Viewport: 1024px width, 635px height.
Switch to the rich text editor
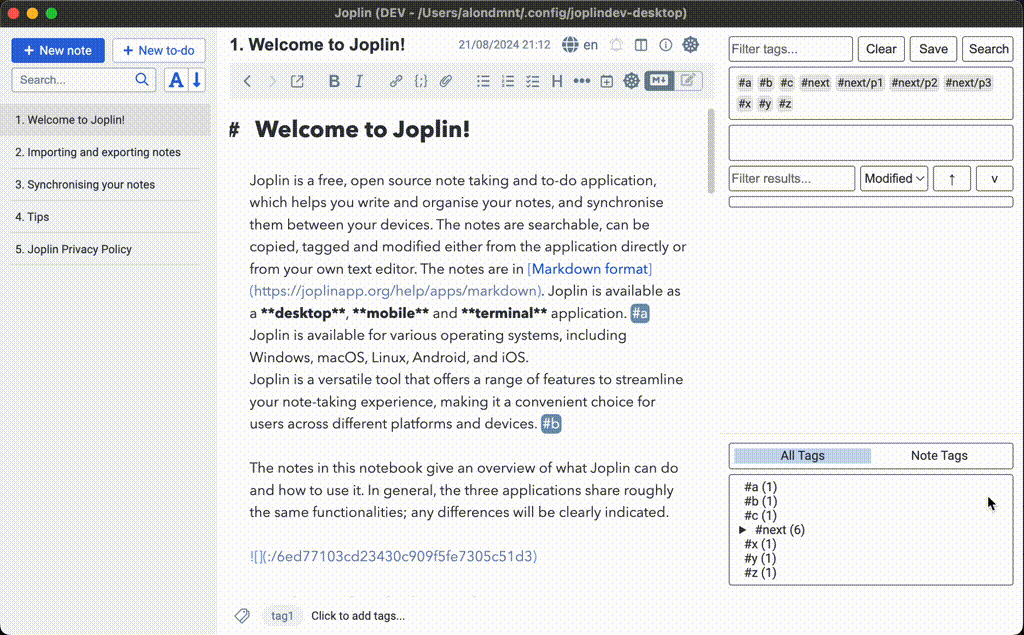[688, 81]
